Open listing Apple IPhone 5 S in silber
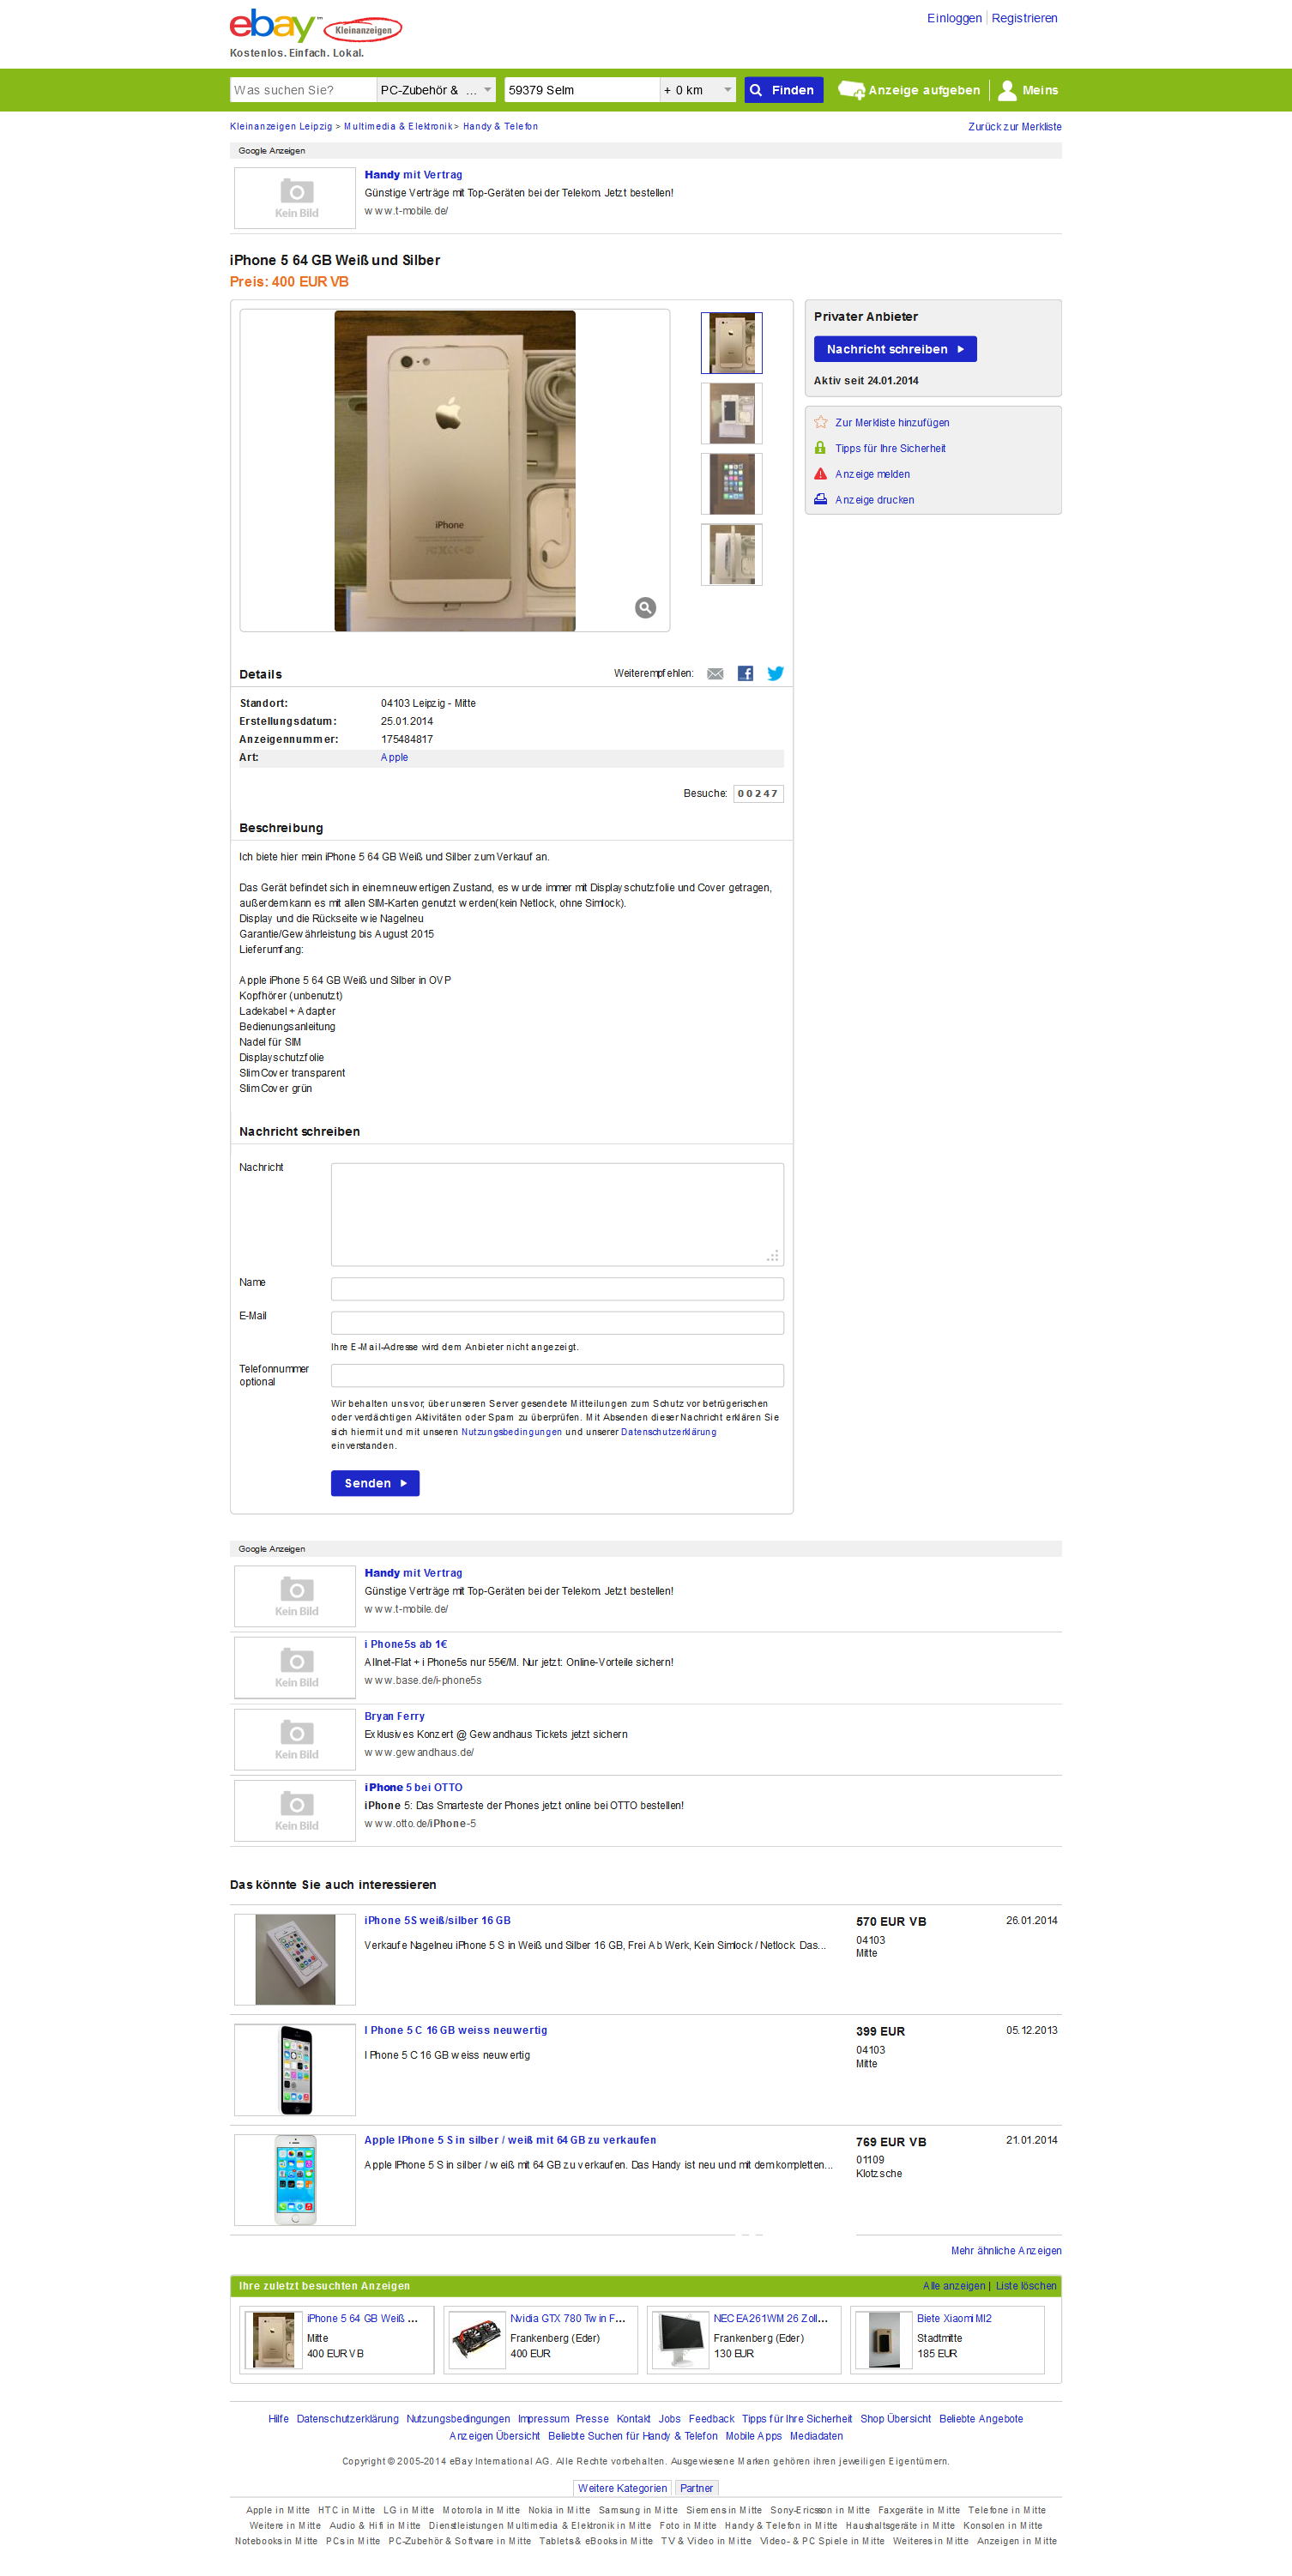 (x=510, y=2140)
